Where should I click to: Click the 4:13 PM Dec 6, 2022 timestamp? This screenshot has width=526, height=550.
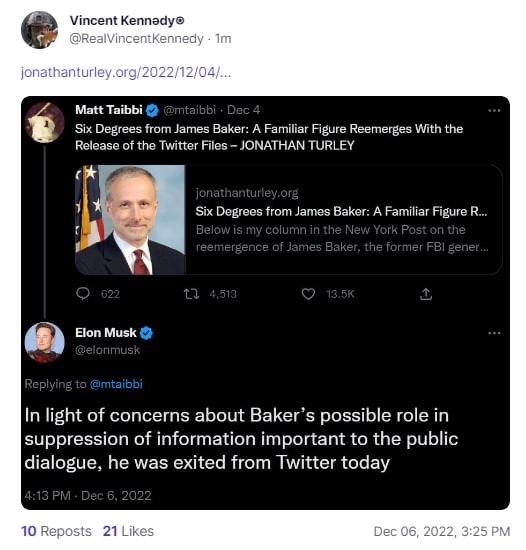pyautogui.click(x=88, y=496)
